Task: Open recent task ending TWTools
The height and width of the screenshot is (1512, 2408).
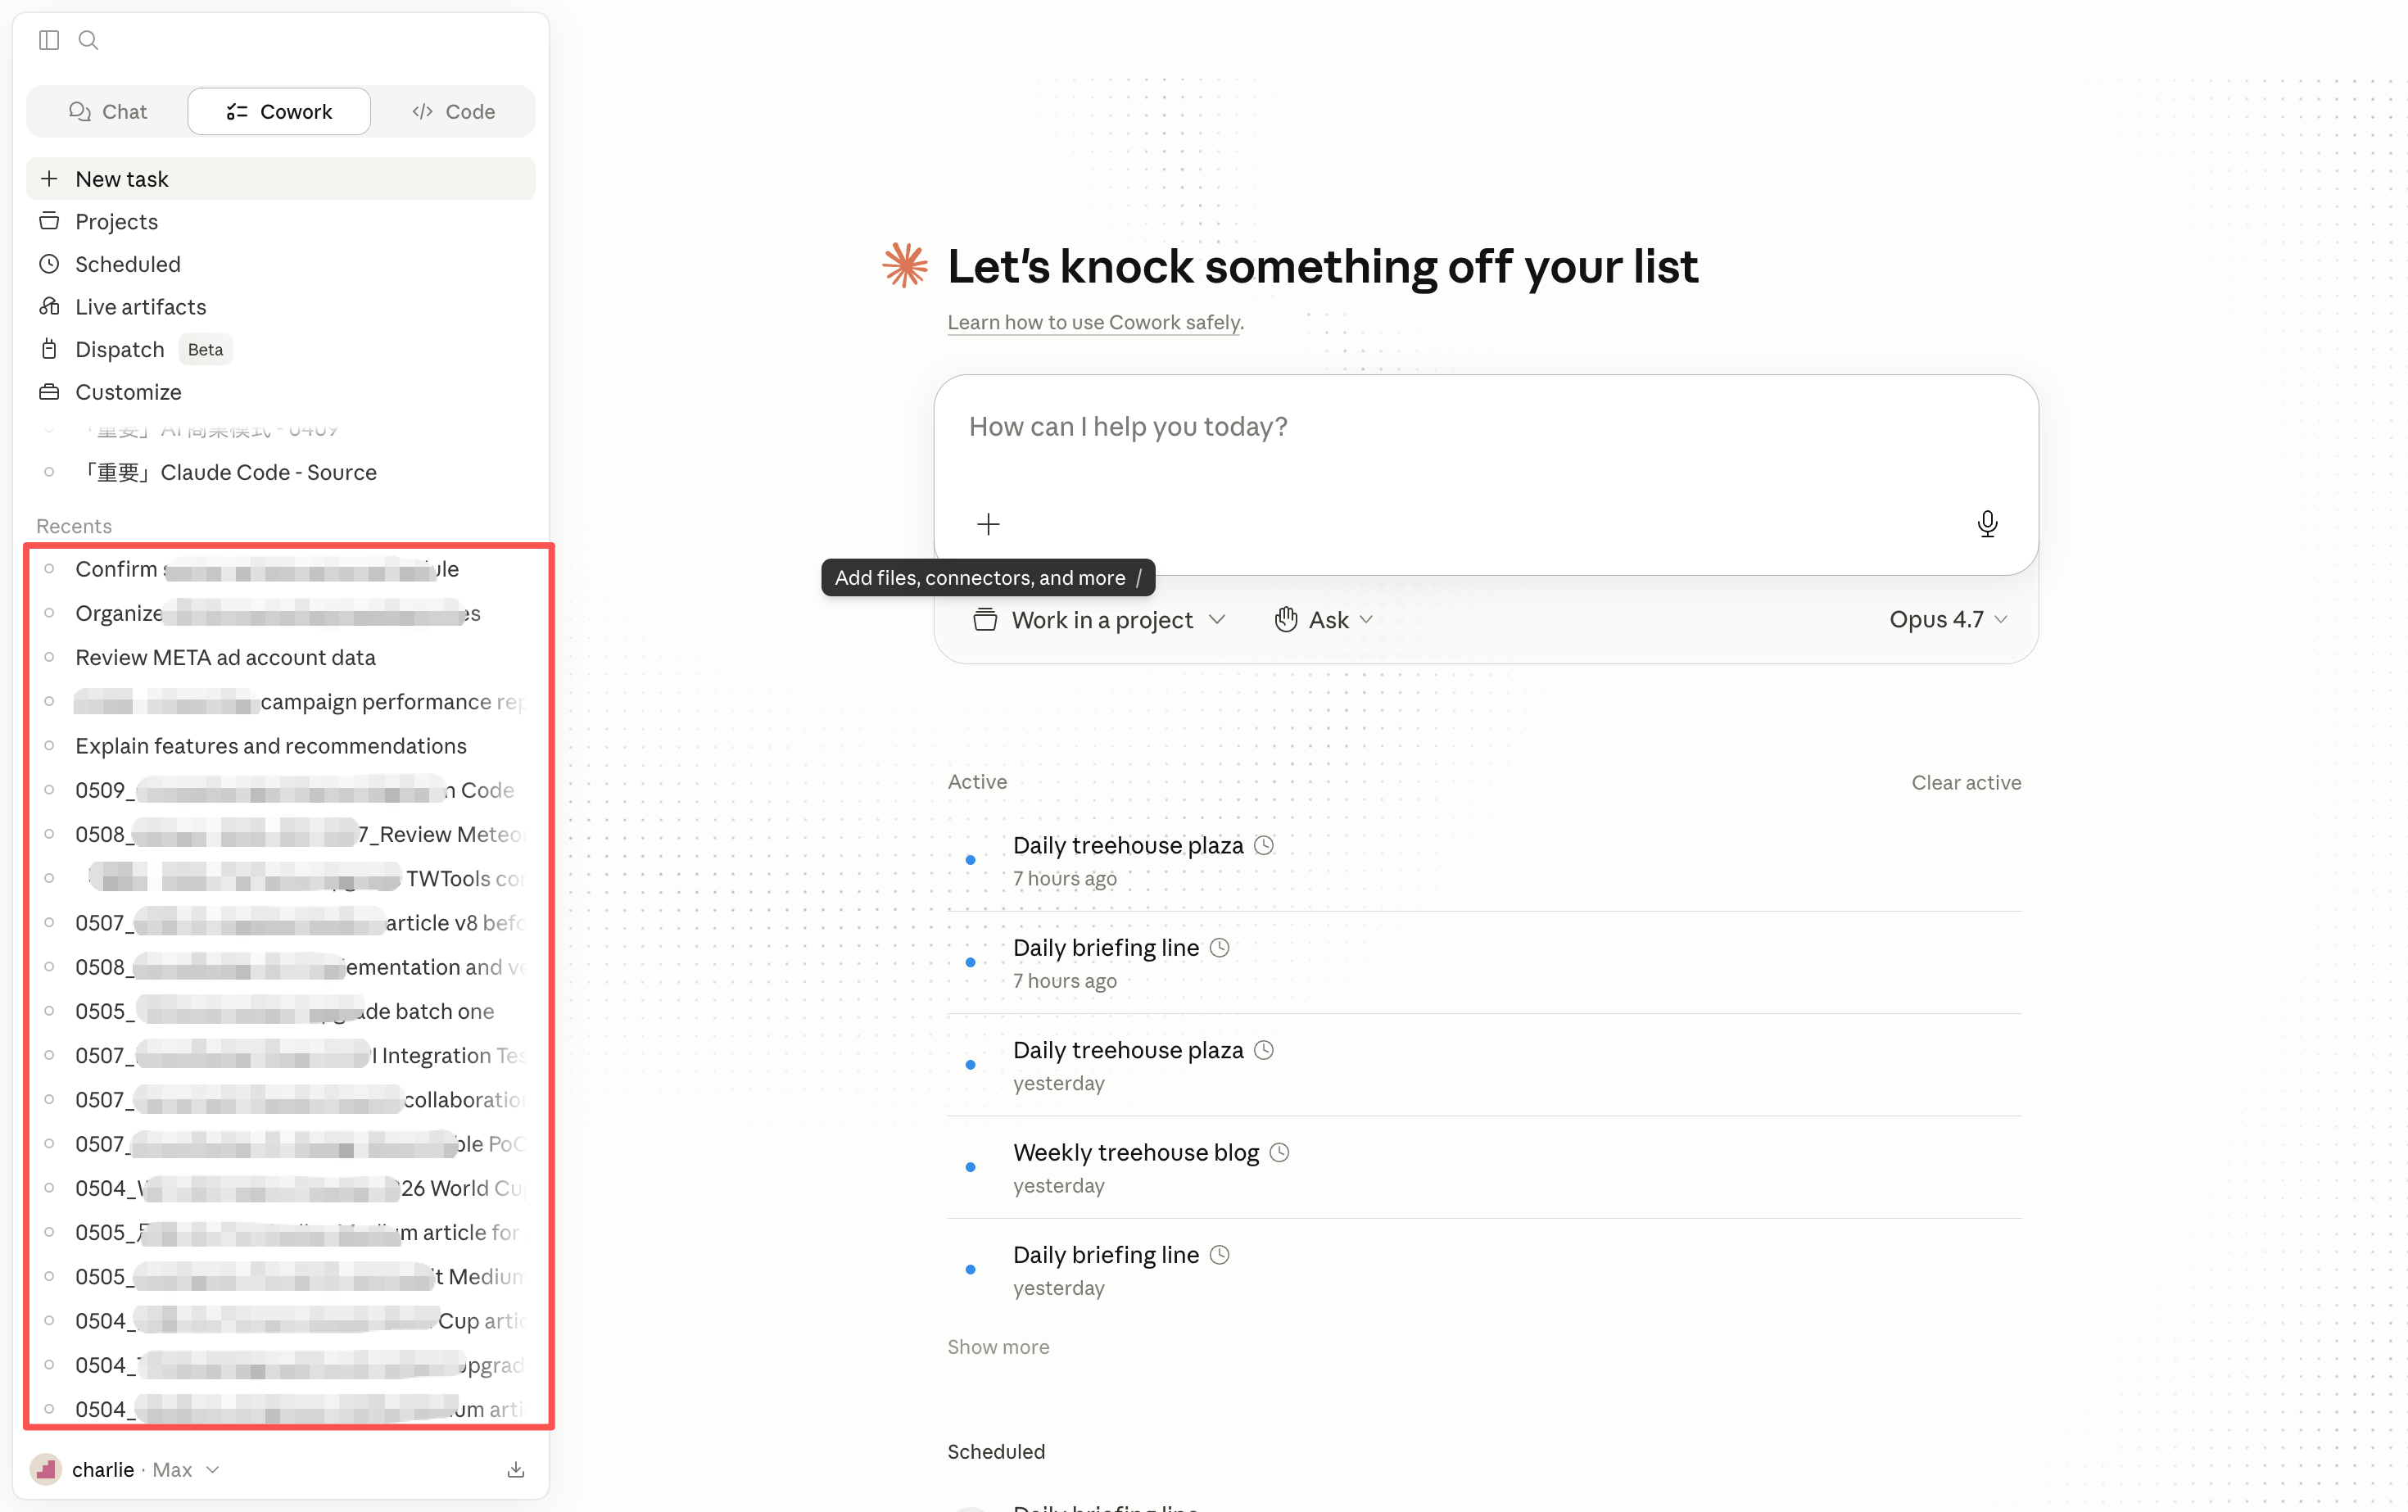Action: point(281,878)
